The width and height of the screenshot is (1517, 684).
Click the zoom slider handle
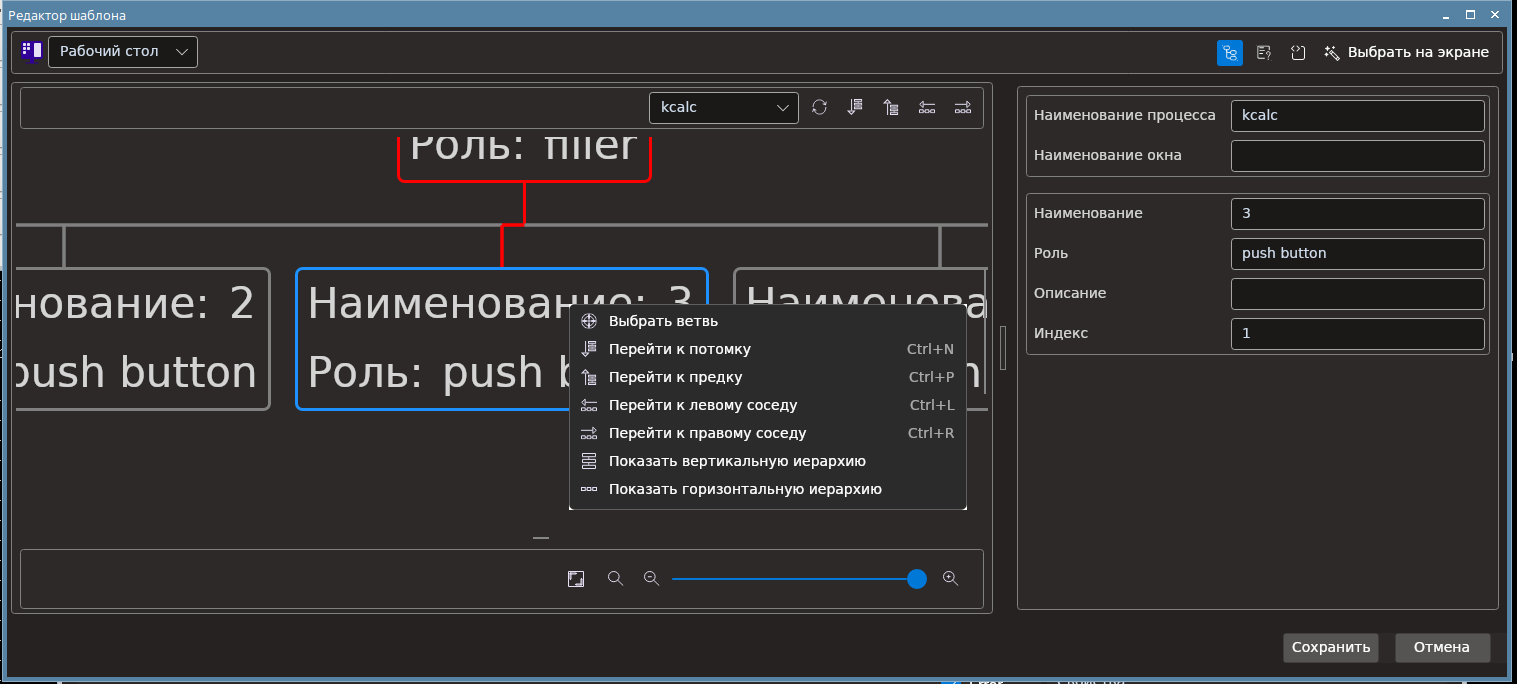pyautogui.click(x=917, y=579)
